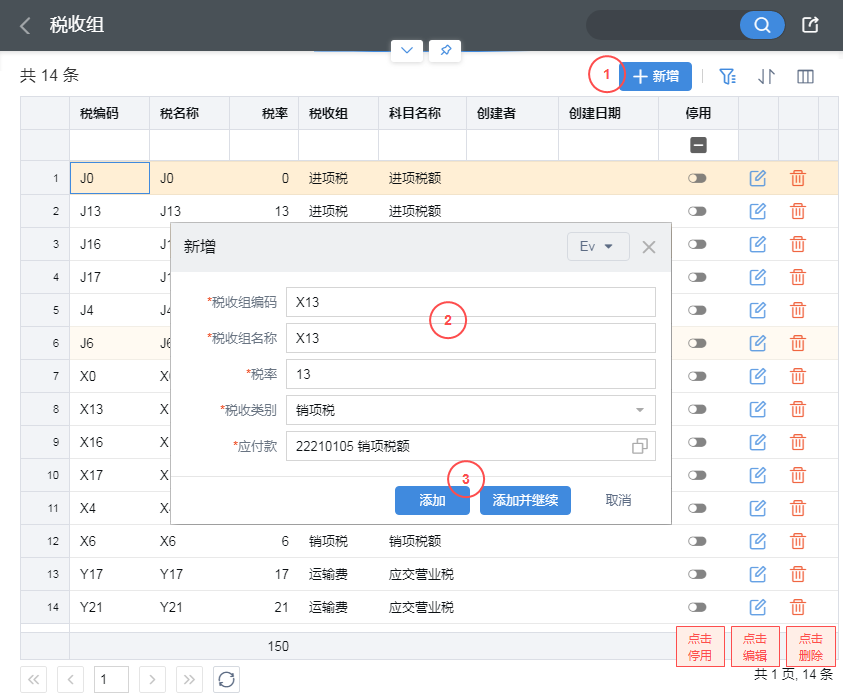This screenshot has width=843, height=698.
Task: Edit the J0 row with pencil icon
Action: pyautogui.click(x=758, y=178)
